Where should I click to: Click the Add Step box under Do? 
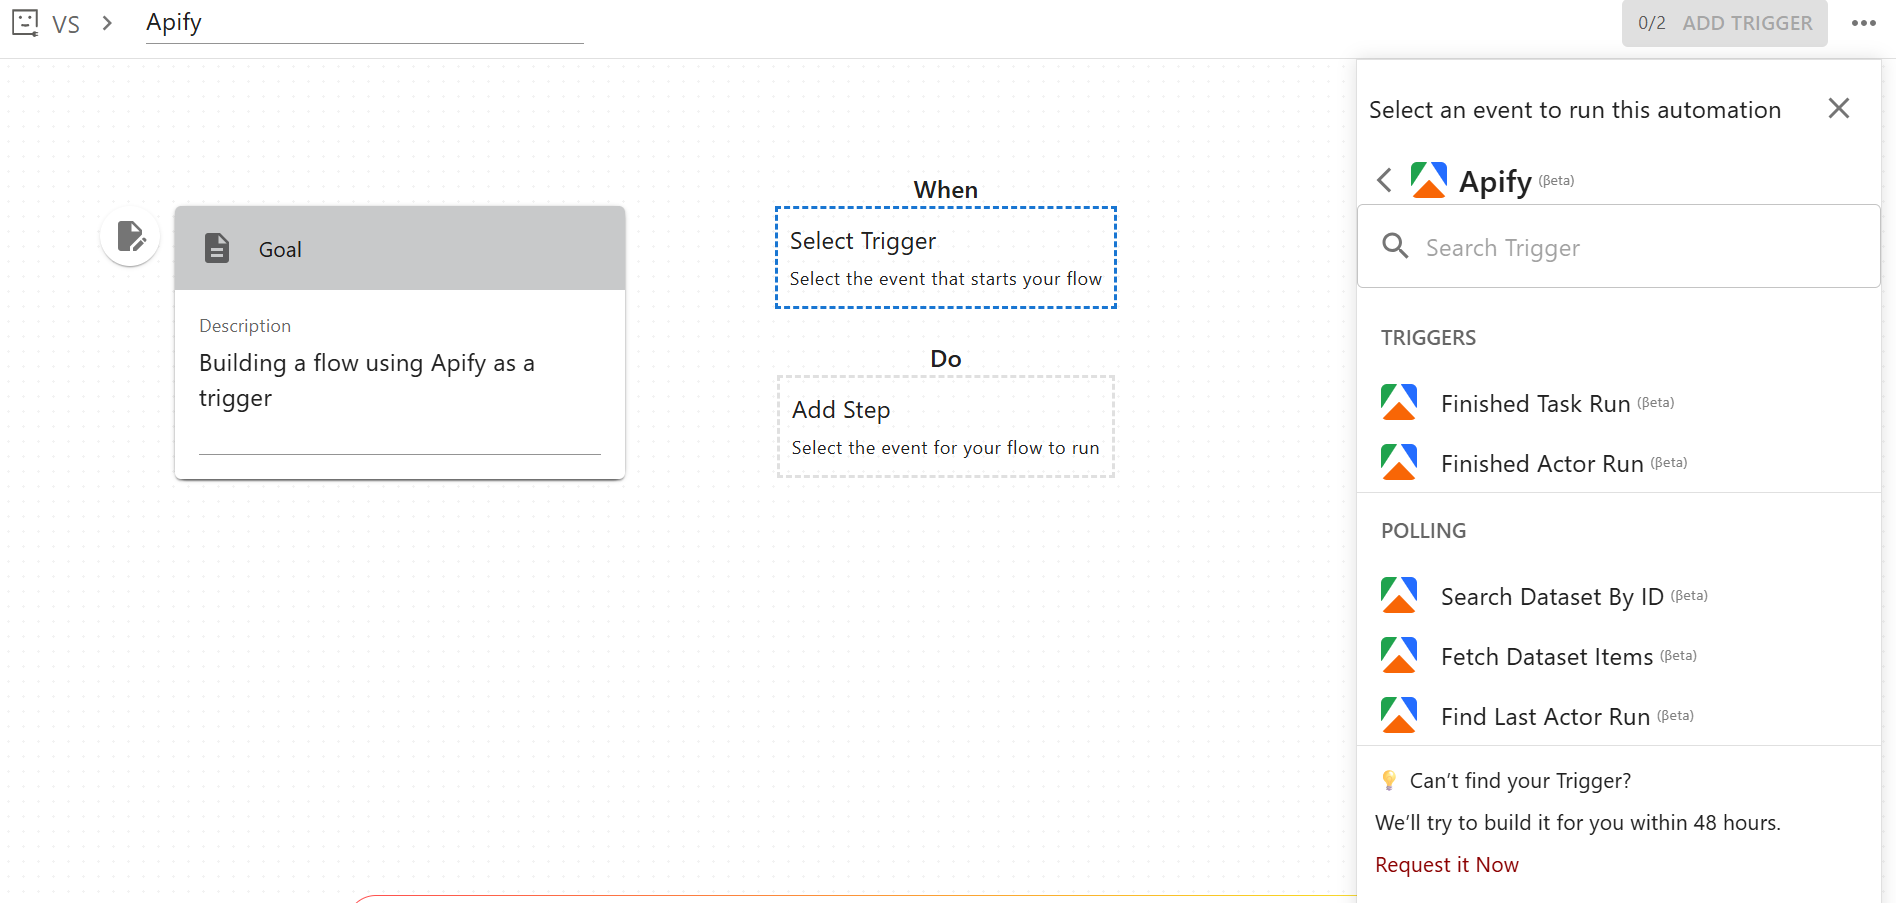(945, 426)
